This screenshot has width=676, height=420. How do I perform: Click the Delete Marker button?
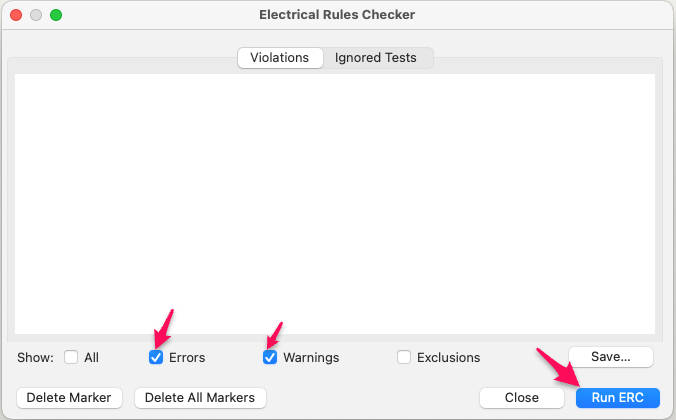point(70,397)
